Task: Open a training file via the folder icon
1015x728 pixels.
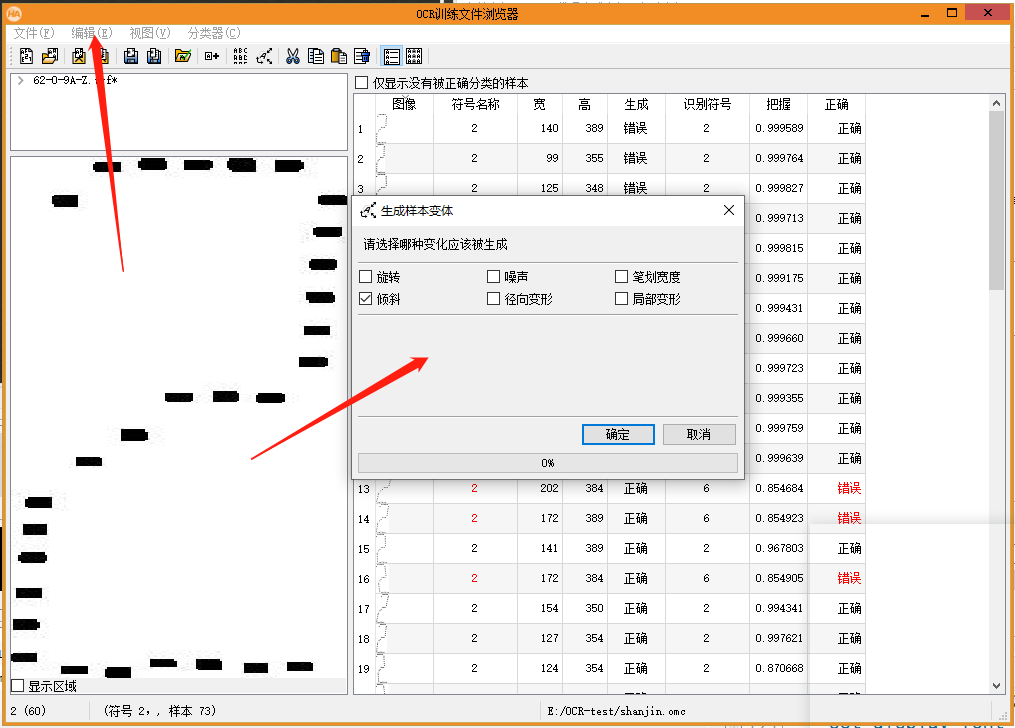Action: click(x=49, y=56)
